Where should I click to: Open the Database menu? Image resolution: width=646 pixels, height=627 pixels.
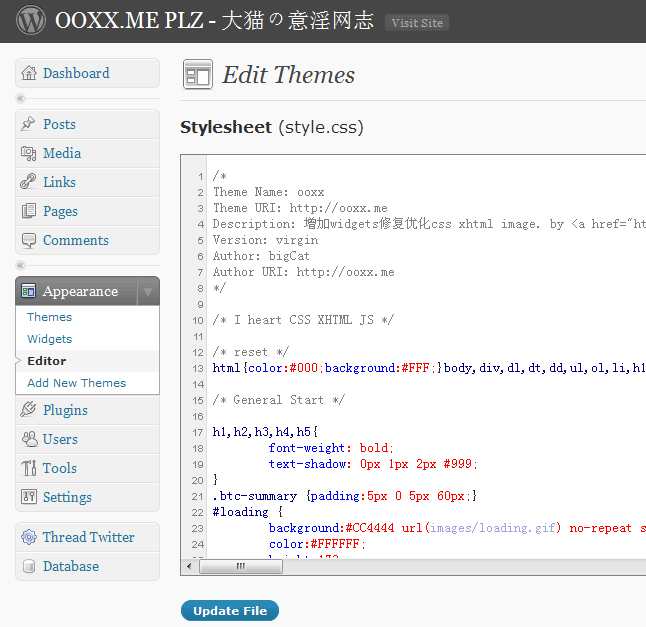click(87, 566)
